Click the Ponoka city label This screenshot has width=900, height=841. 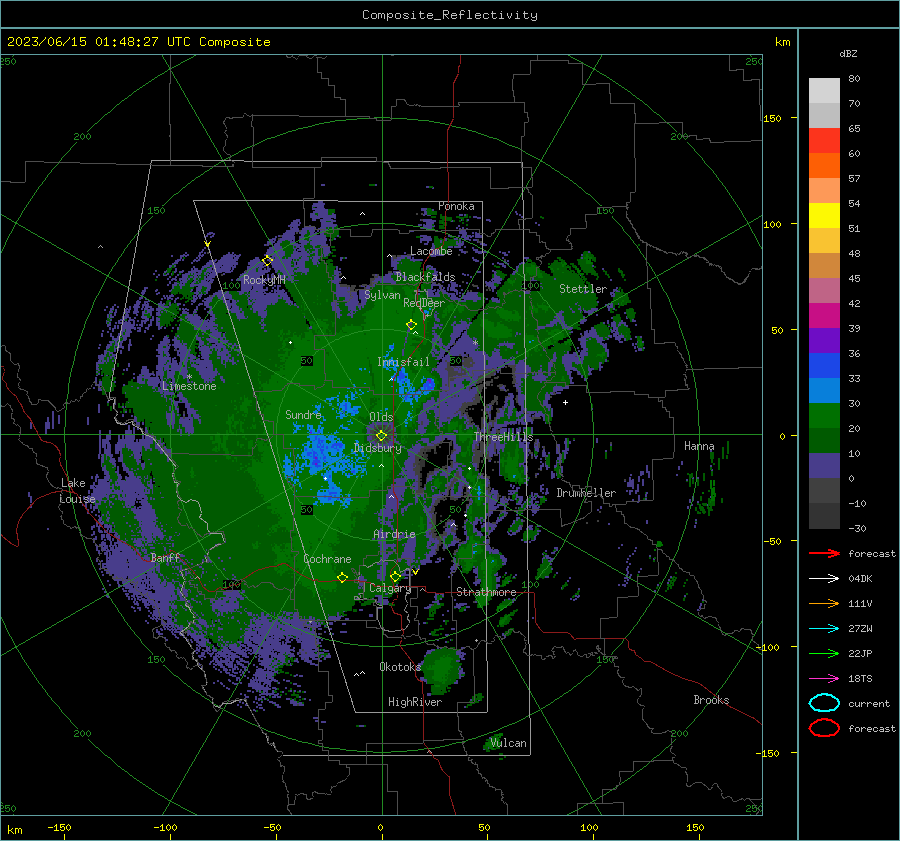click(456, 206)
